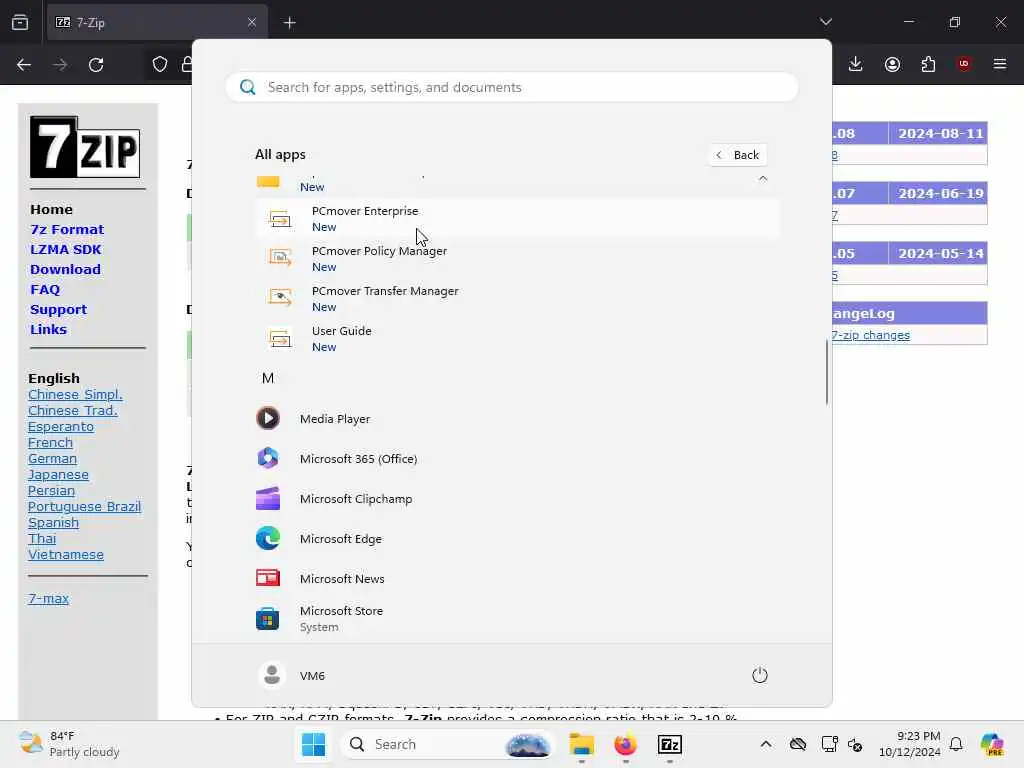
Task: Switch language to German
Action: point(52,458)
